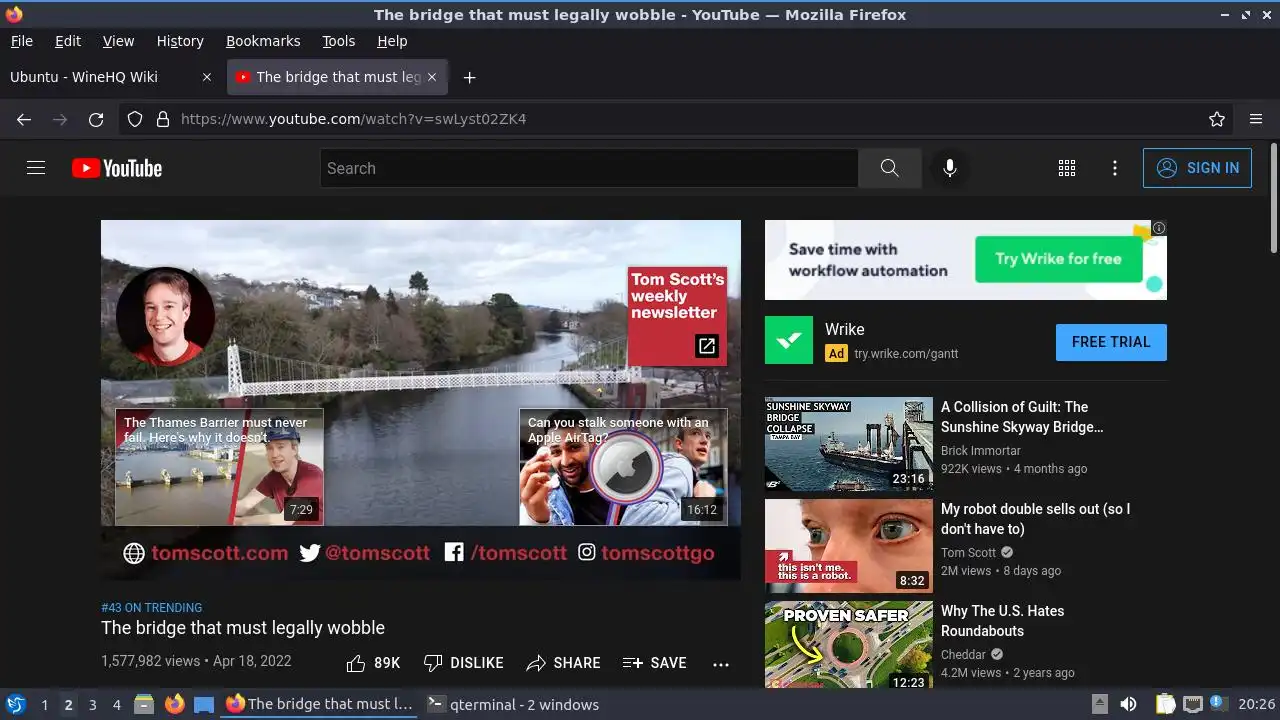Click the page vertical scrollbar

1273,198
